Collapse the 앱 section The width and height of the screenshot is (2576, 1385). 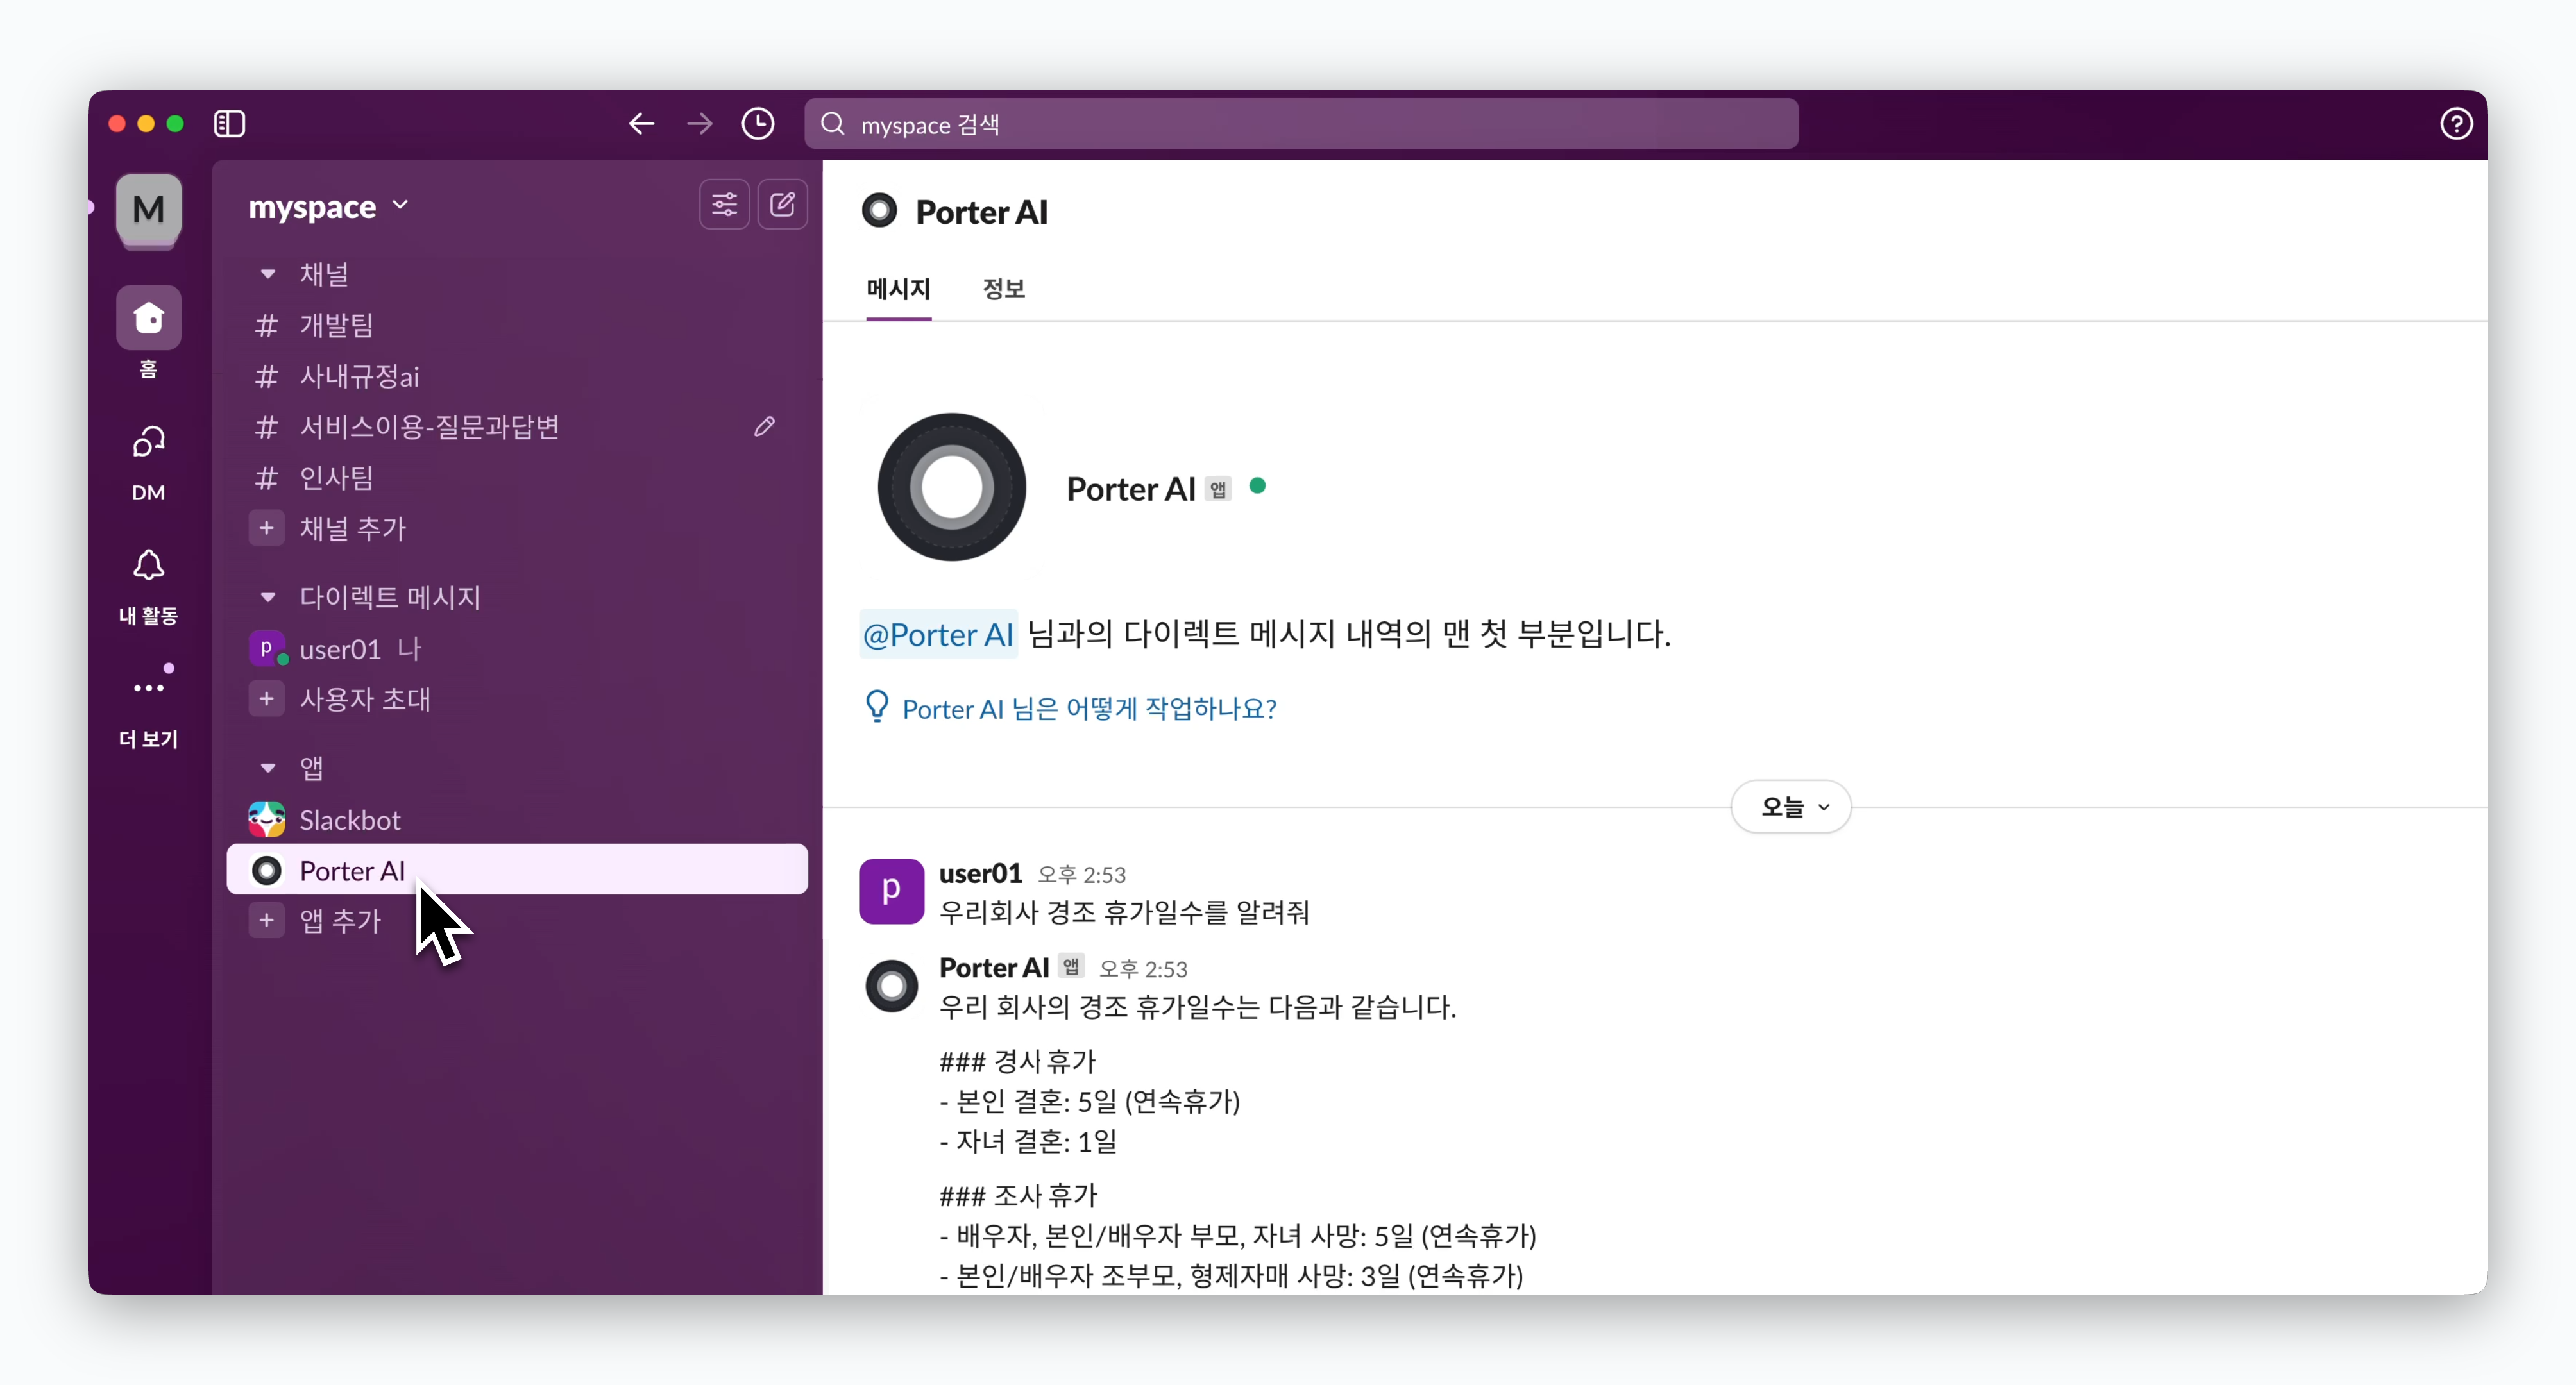267,768
